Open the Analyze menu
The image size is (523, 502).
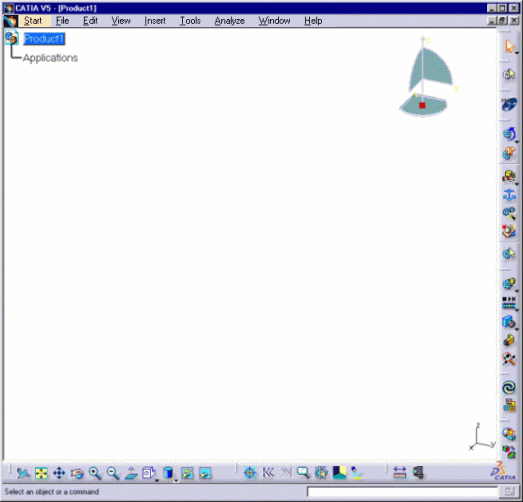pos(230,21)
